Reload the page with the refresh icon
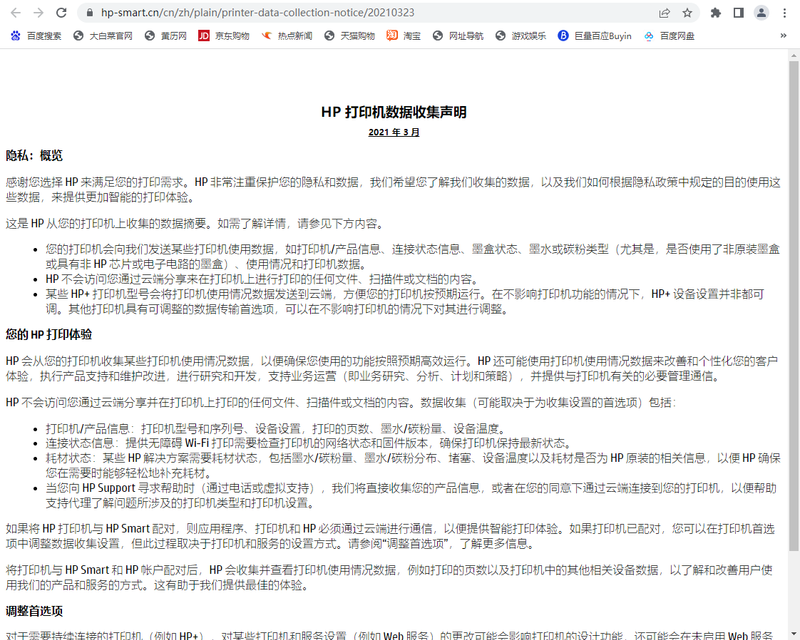800x640 pixels. click(x=62, y=13)
